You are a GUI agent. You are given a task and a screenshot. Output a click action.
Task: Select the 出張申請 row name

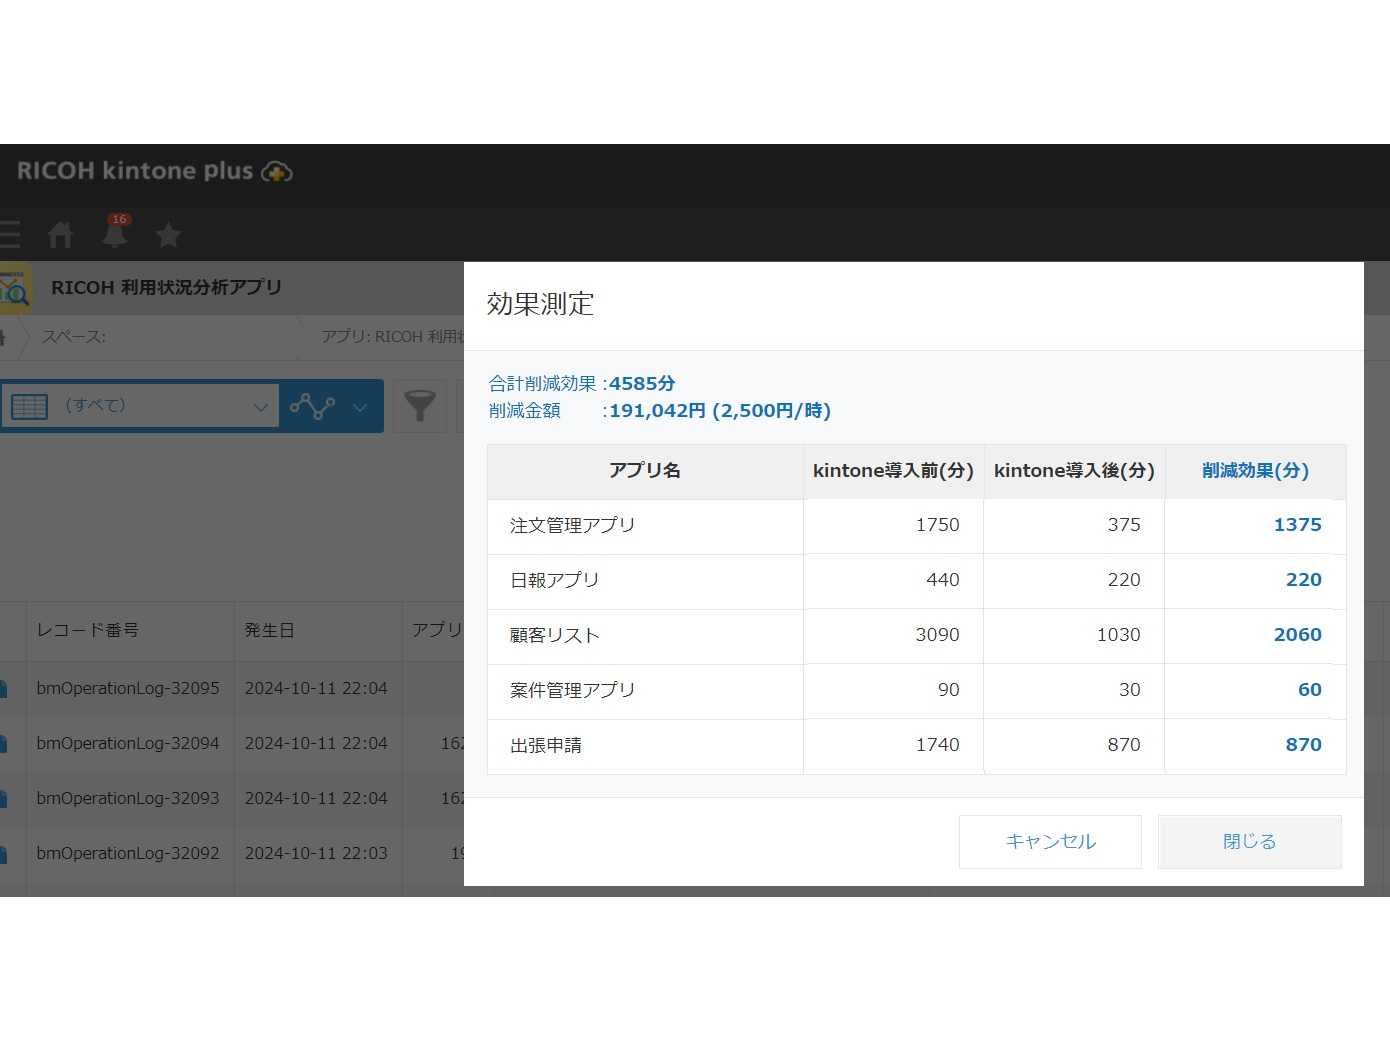point(546,745)
